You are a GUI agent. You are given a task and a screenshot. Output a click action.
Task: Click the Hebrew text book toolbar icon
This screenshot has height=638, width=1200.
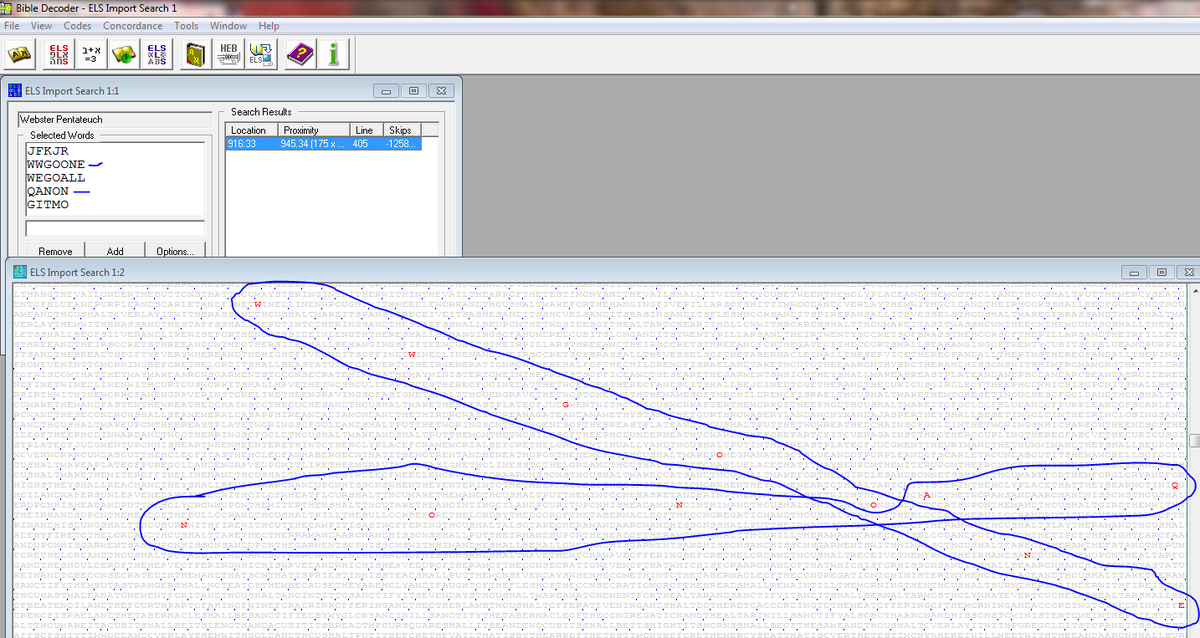coord(20,55)
